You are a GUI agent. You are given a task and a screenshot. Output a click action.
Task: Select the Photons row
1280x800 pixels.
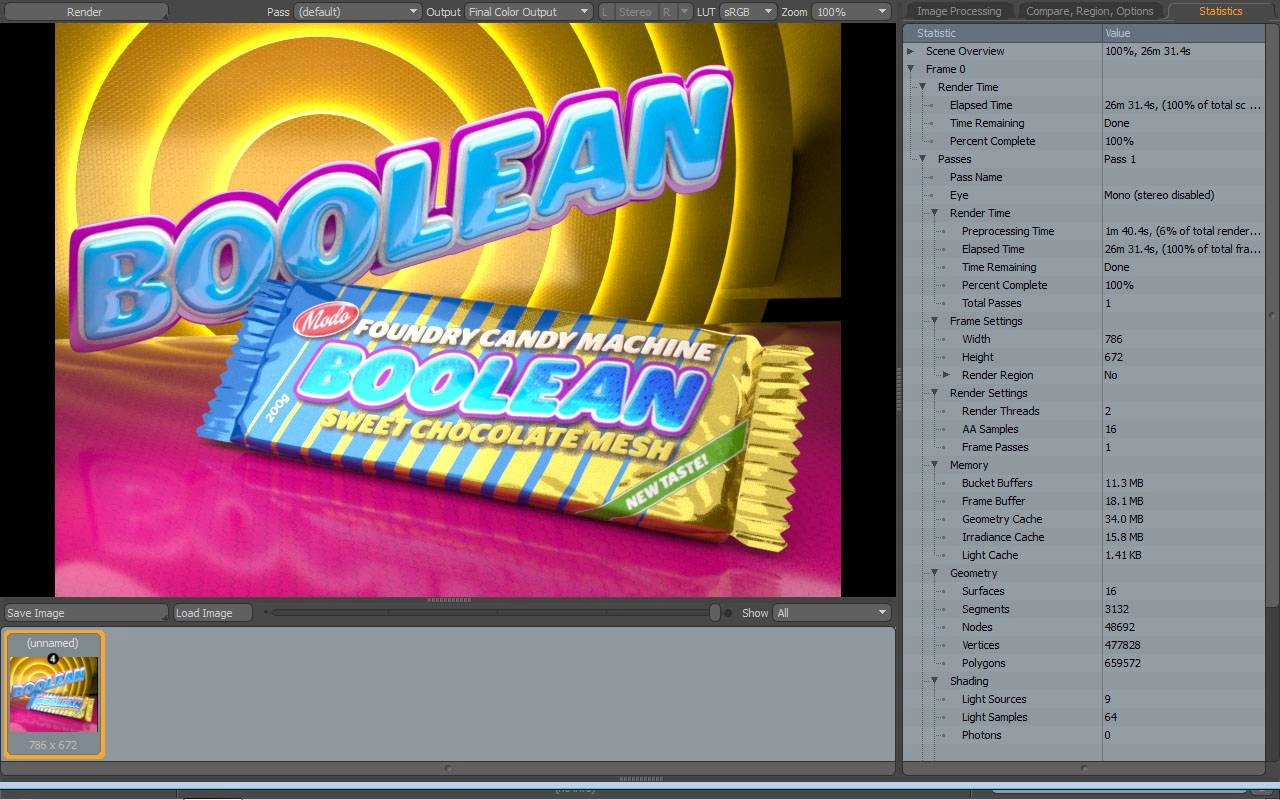[1084, 735]
